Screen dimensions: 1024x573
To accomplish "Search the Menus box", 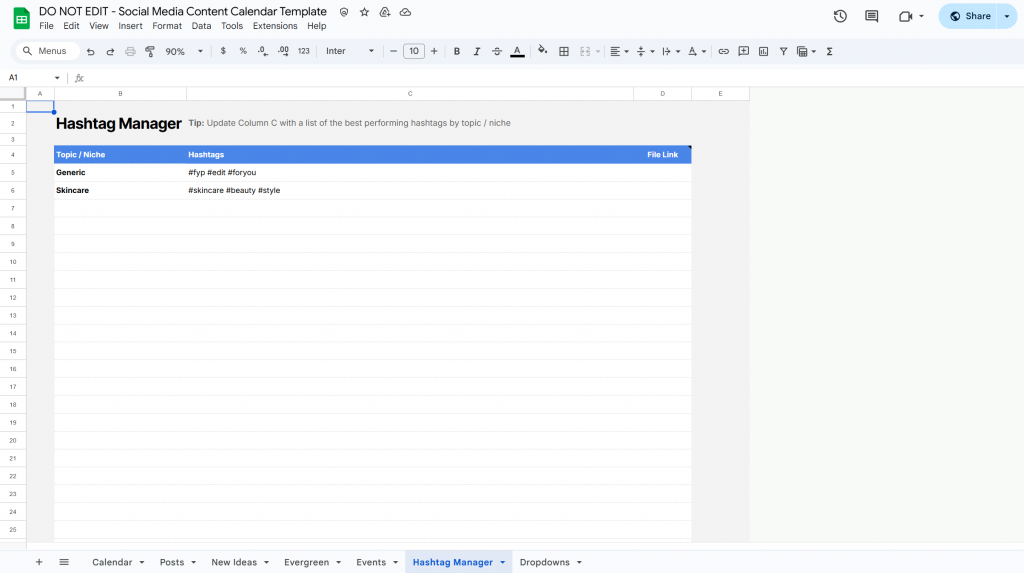I will [x=46, y=51].
